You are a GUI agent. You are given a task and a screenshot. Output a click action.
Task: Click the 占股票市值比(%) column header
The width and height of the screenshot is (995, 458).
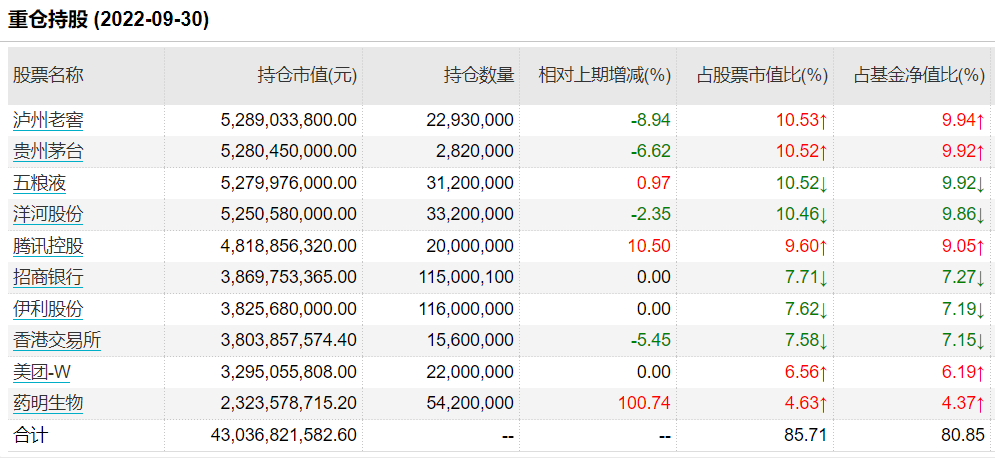[x=763, y=75]
